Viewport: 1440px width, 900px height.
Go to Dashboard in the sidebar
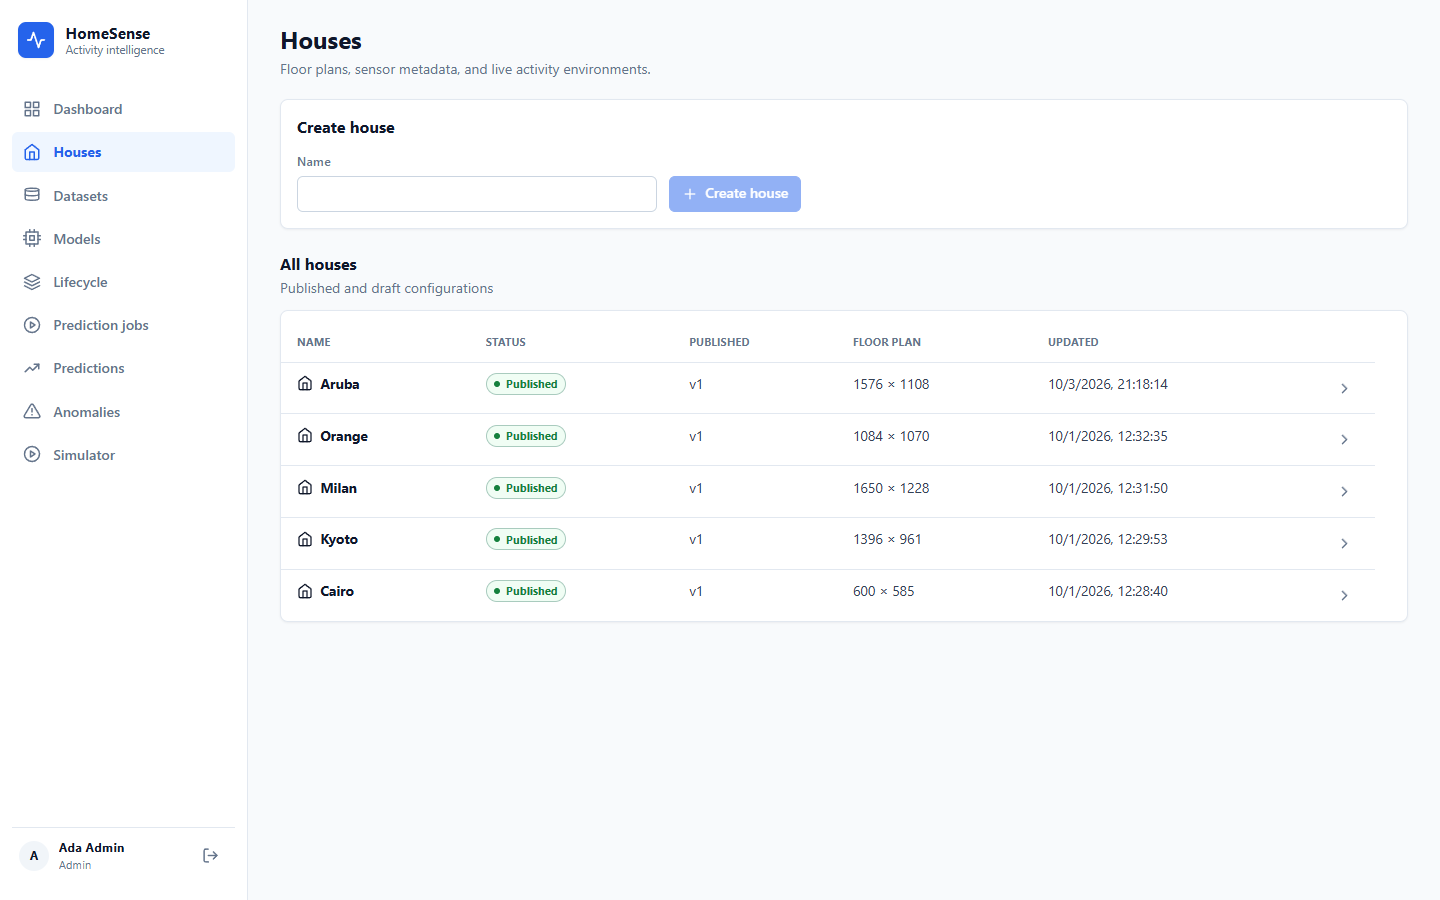click(123, 109)
